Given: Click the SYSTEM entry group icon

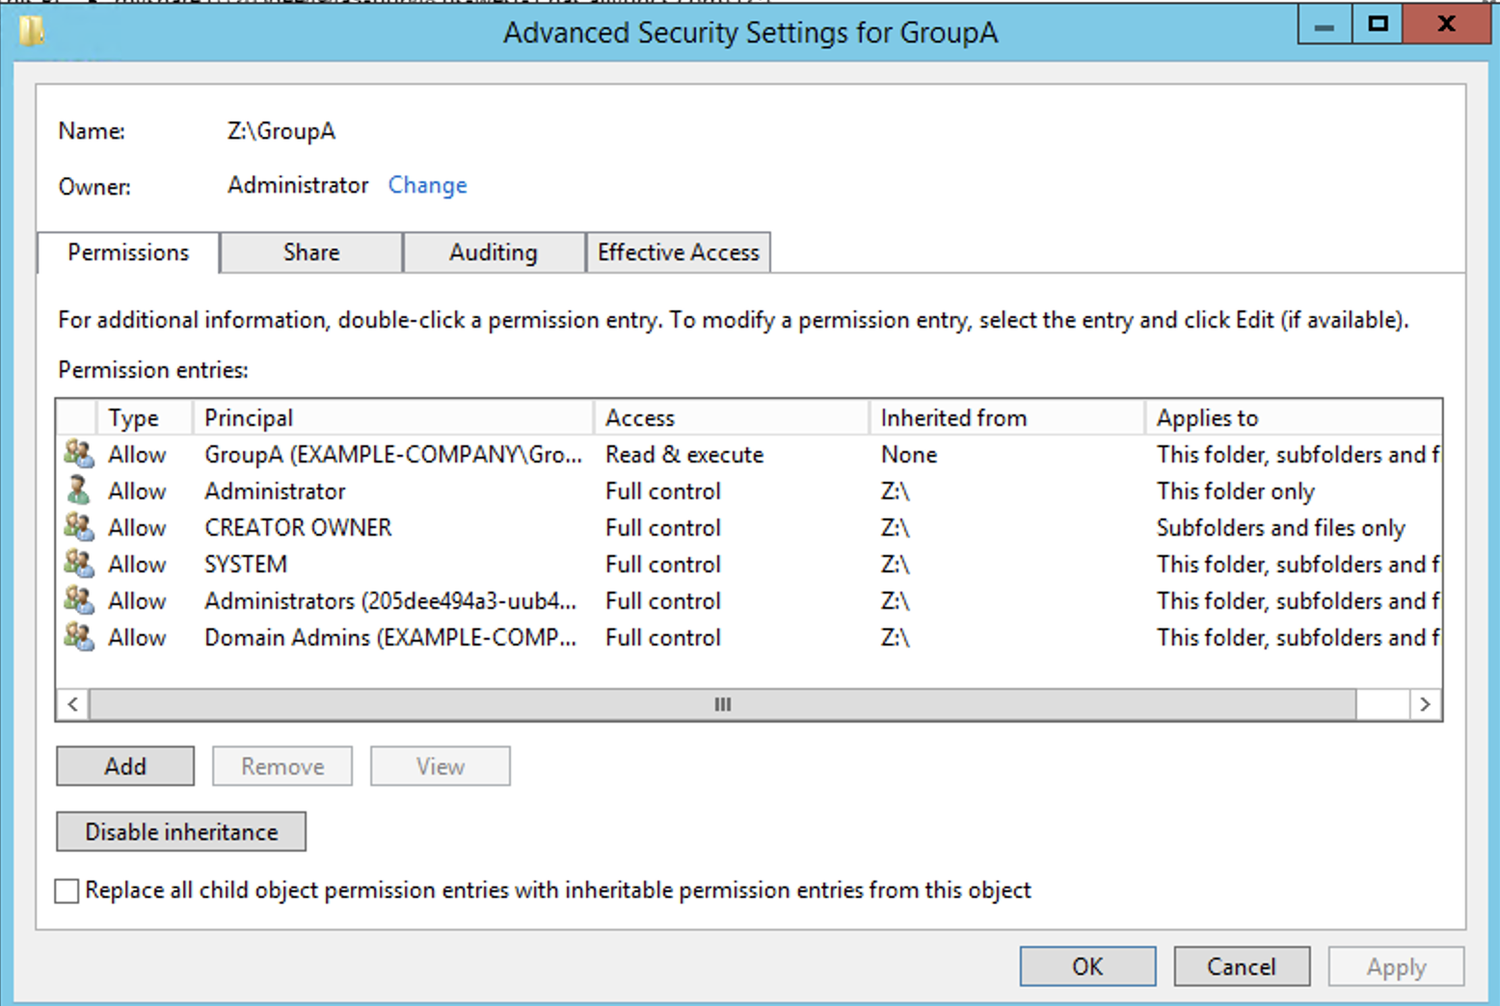Looking at the screenshot, I should point(79,564).
